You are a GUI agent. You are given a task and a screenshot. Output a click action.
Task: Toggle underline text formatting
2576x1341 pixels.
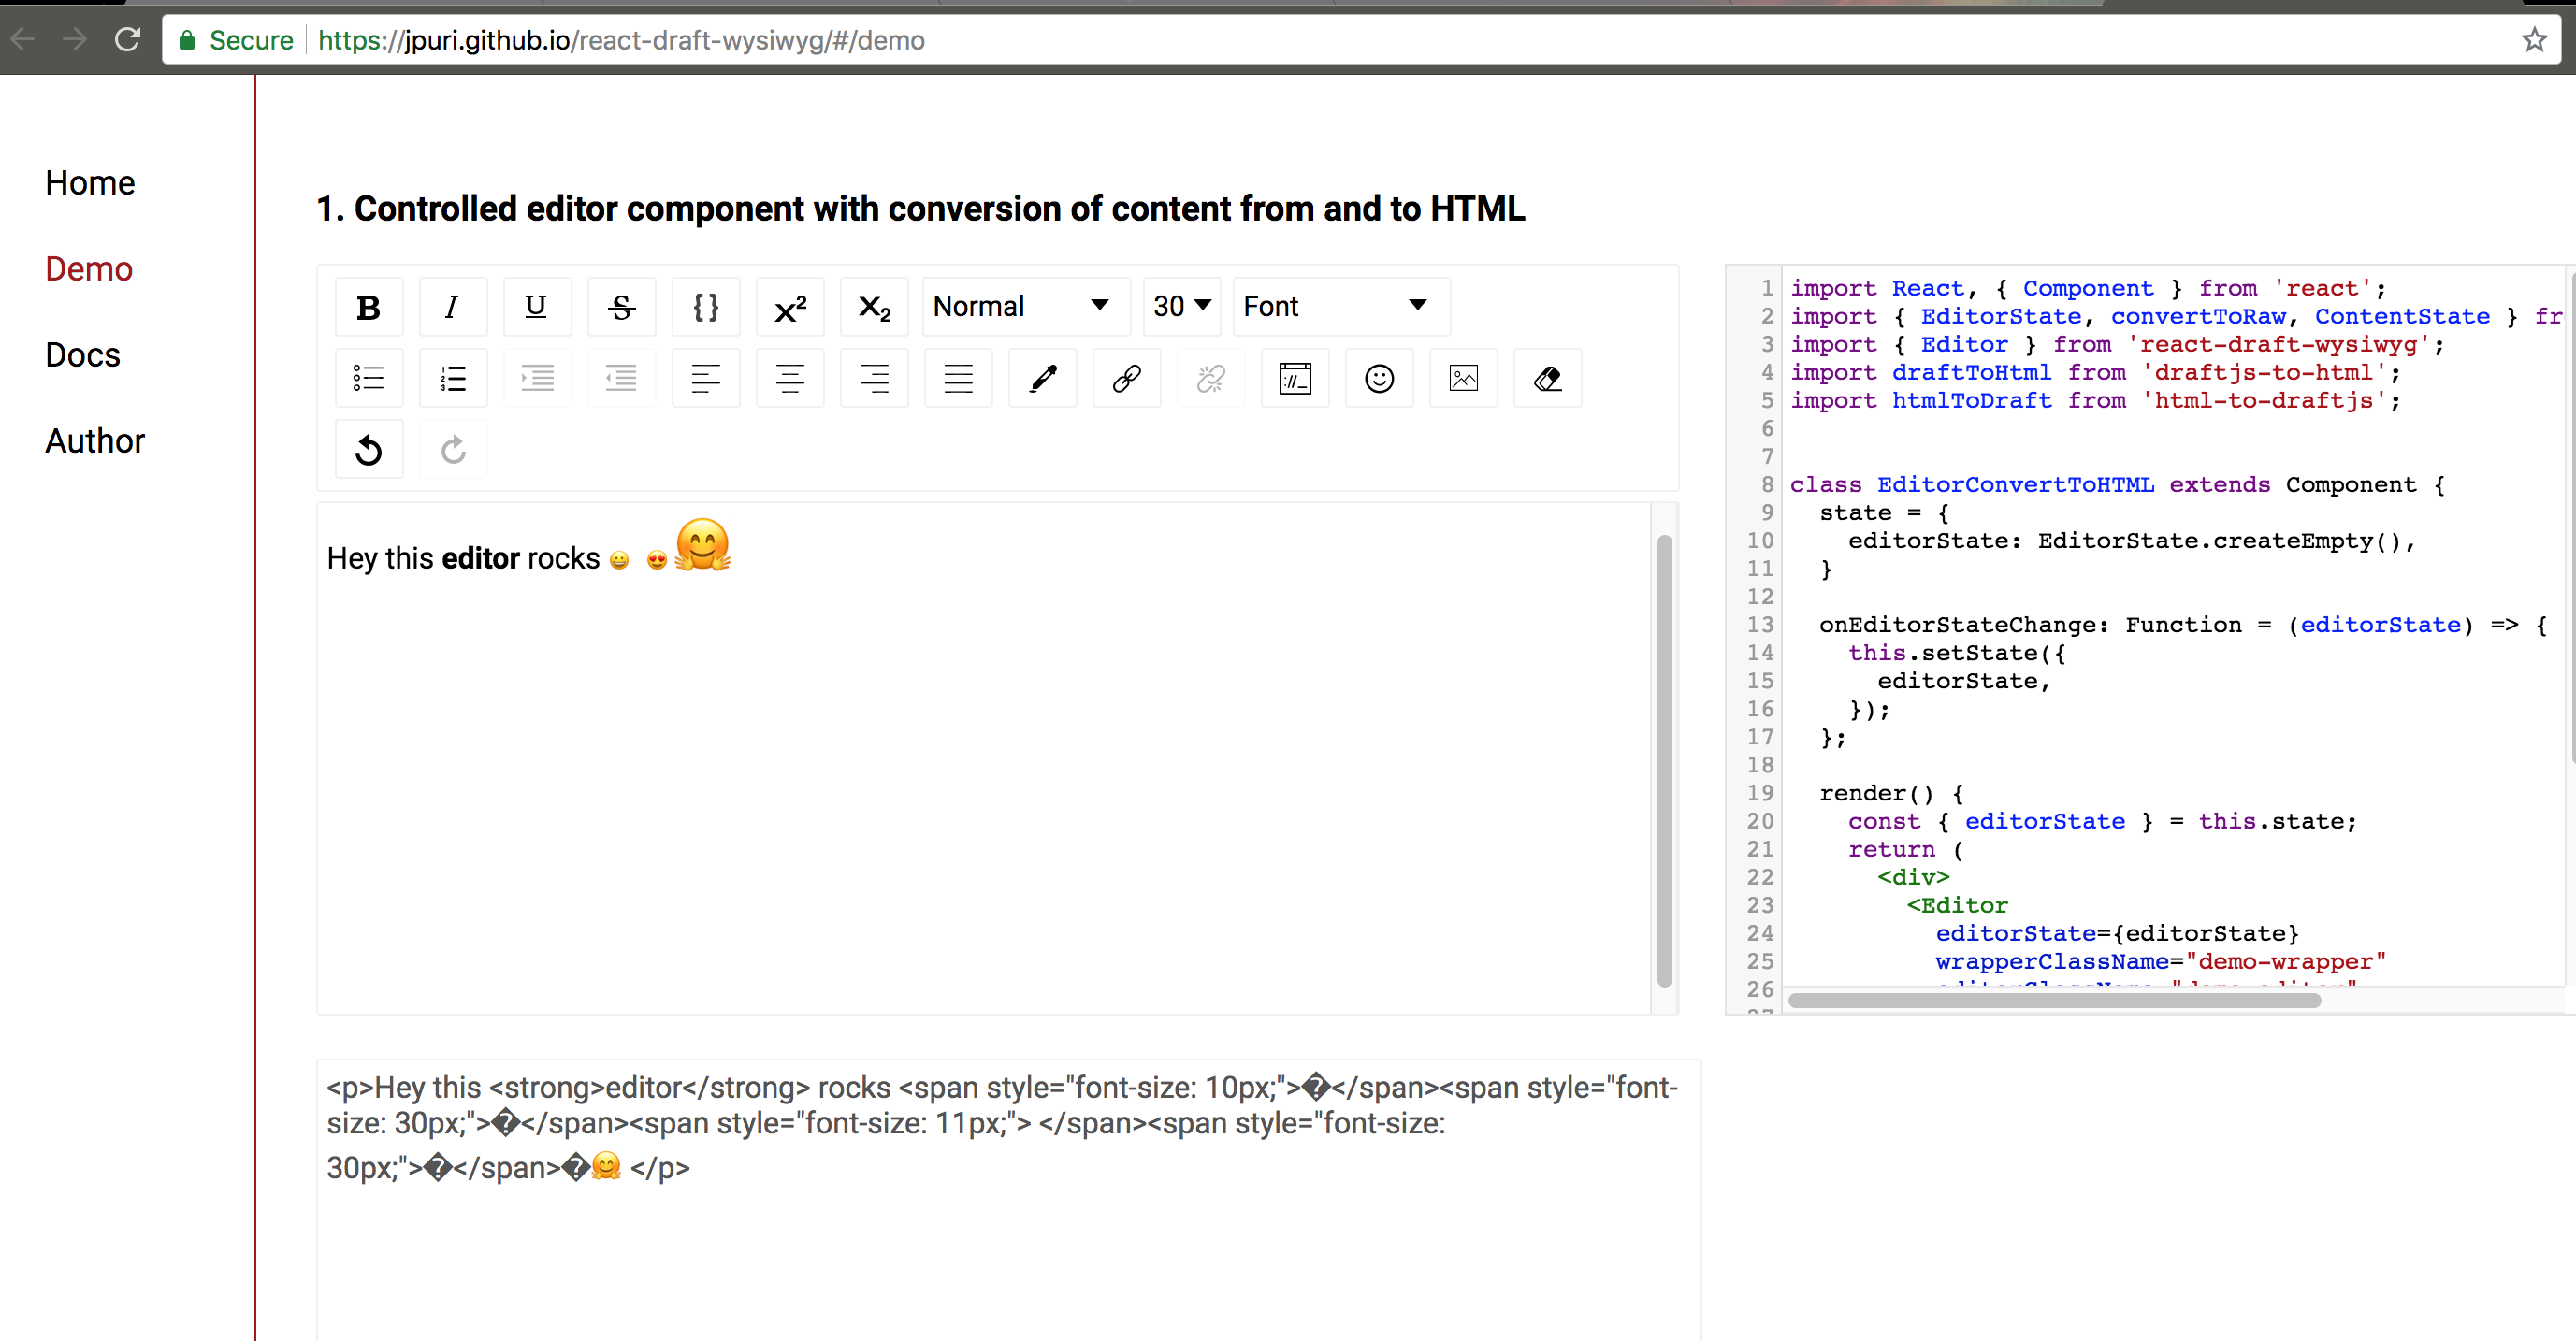pos(537,307)
